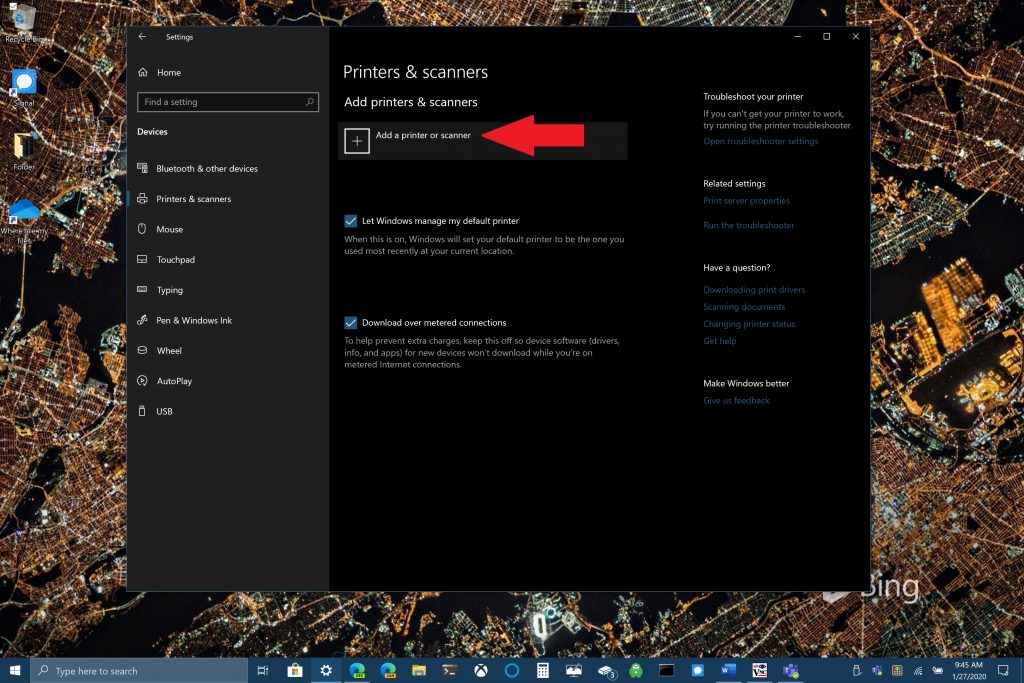Open Edge Canary from the taskbar

[x=388, y=671]
